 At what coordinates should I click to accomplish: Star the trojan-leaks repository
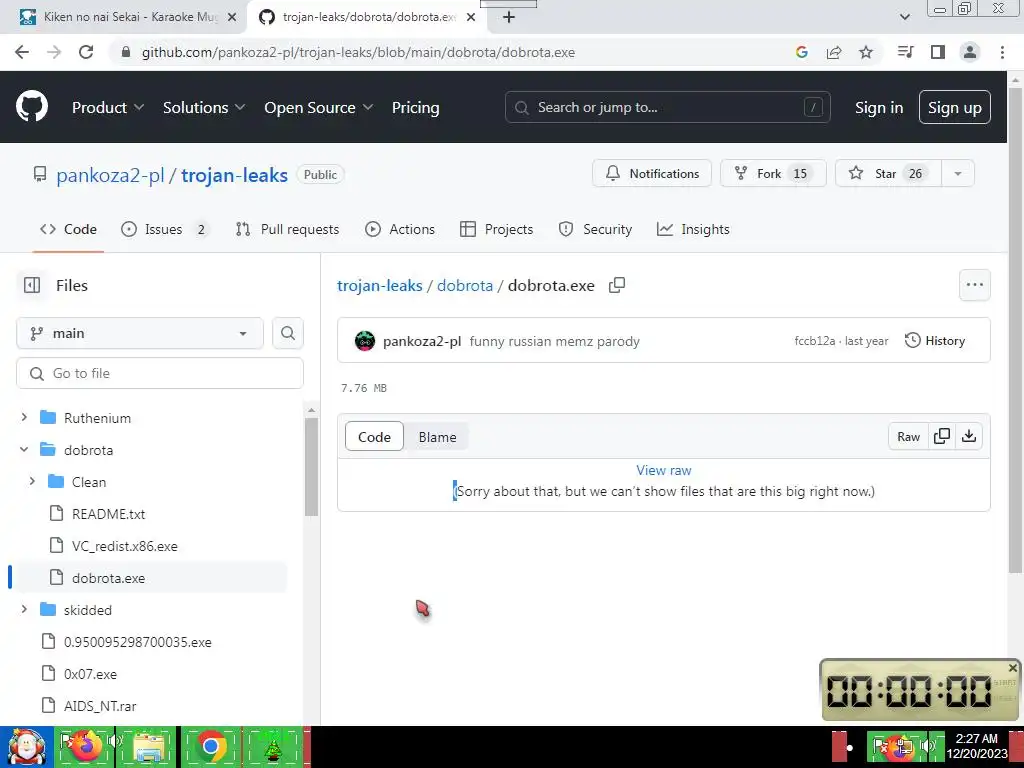pos(888,174)
